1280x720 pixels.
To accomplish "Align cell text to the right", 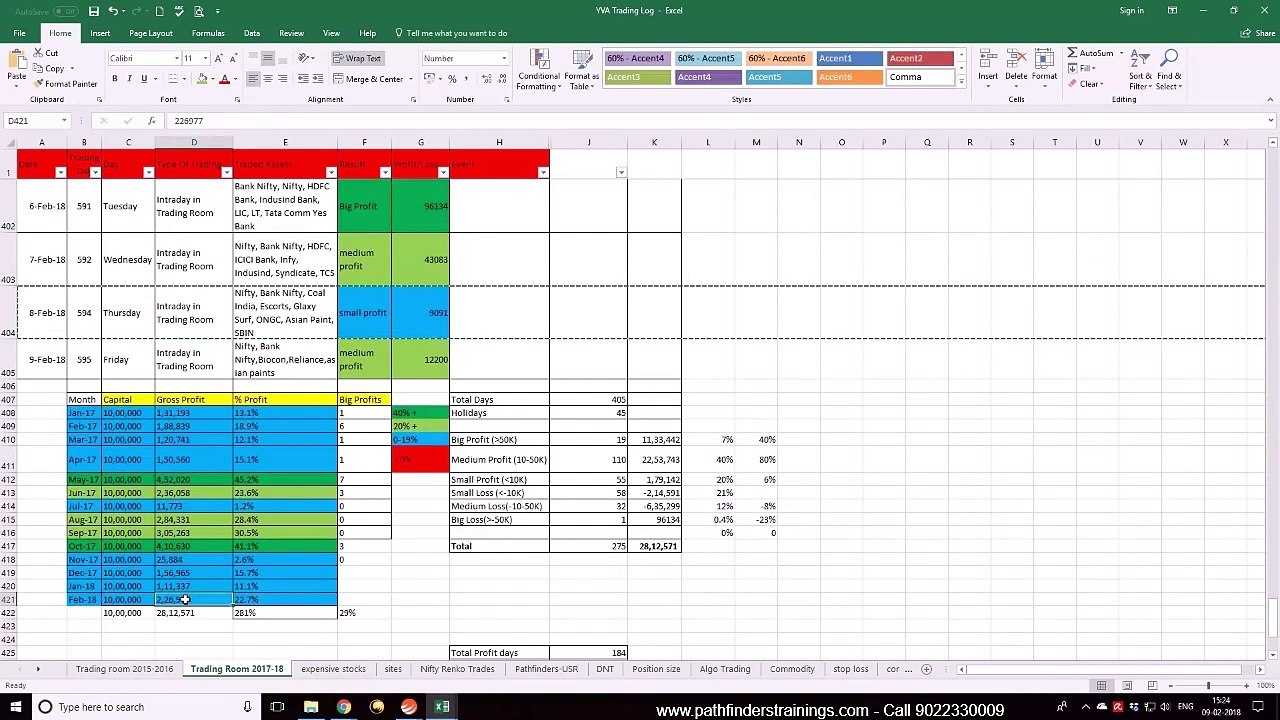I will [282, 79].
